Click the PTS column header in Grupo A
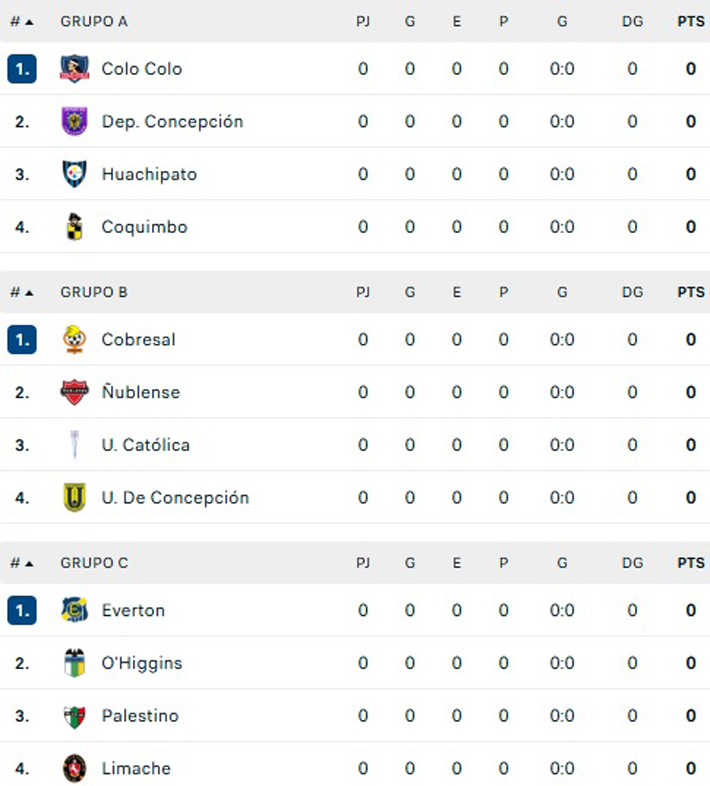Image resolution: width=710 pixels, height=786 pixels. [690, 21]
